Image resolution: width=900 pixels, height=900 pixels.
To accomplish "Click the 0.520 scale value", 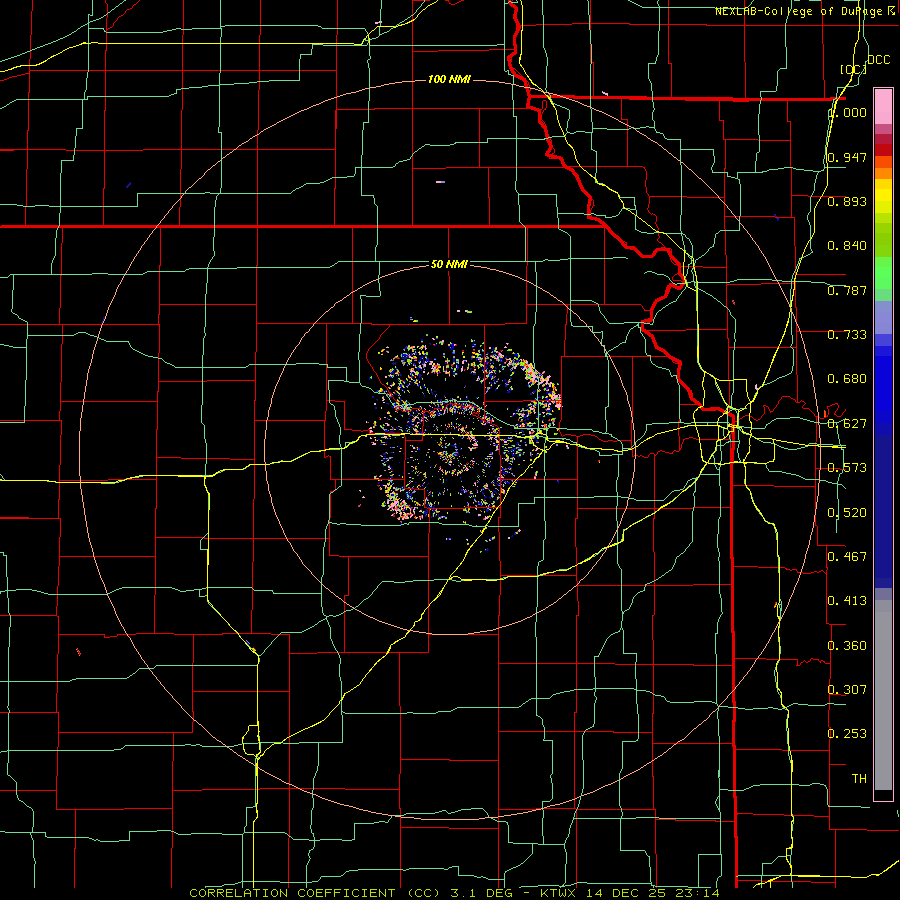I will coord(847,513).
